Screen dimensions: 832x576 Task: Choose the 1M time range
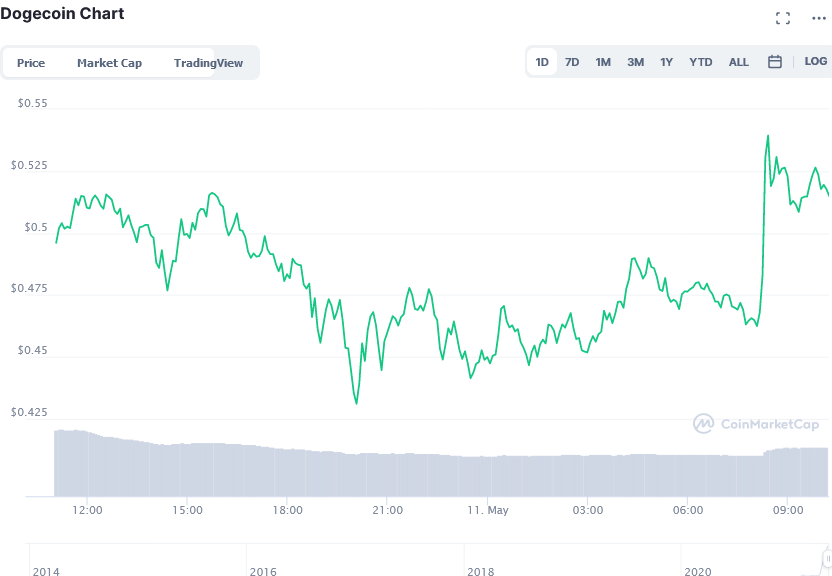[x=603, y=62]
